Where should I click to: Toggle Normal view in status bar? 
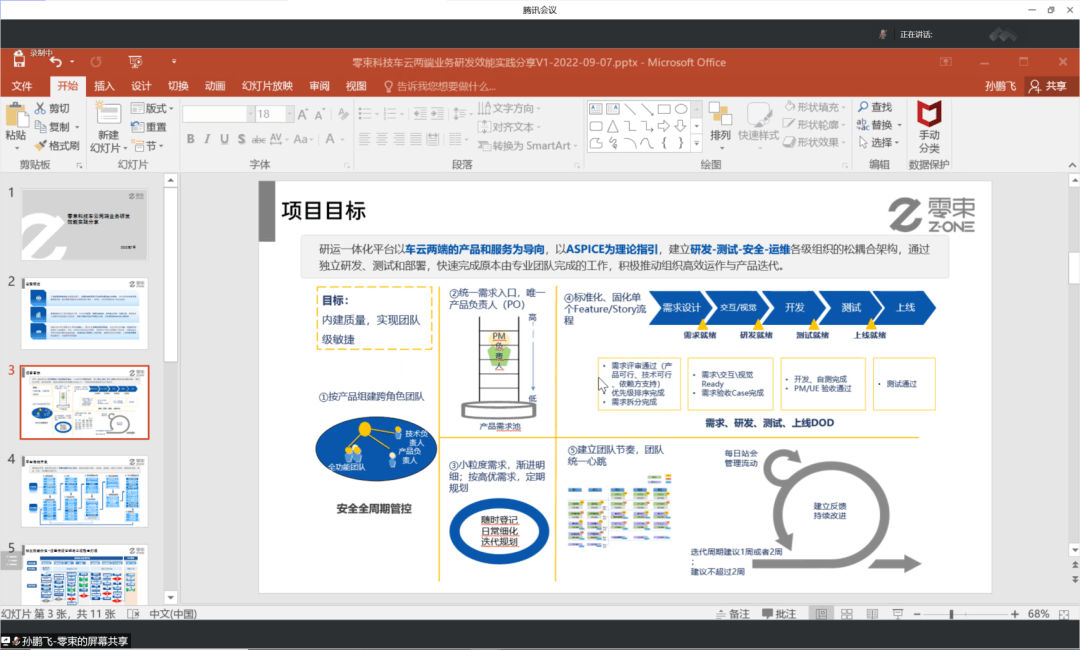[821, 614]
